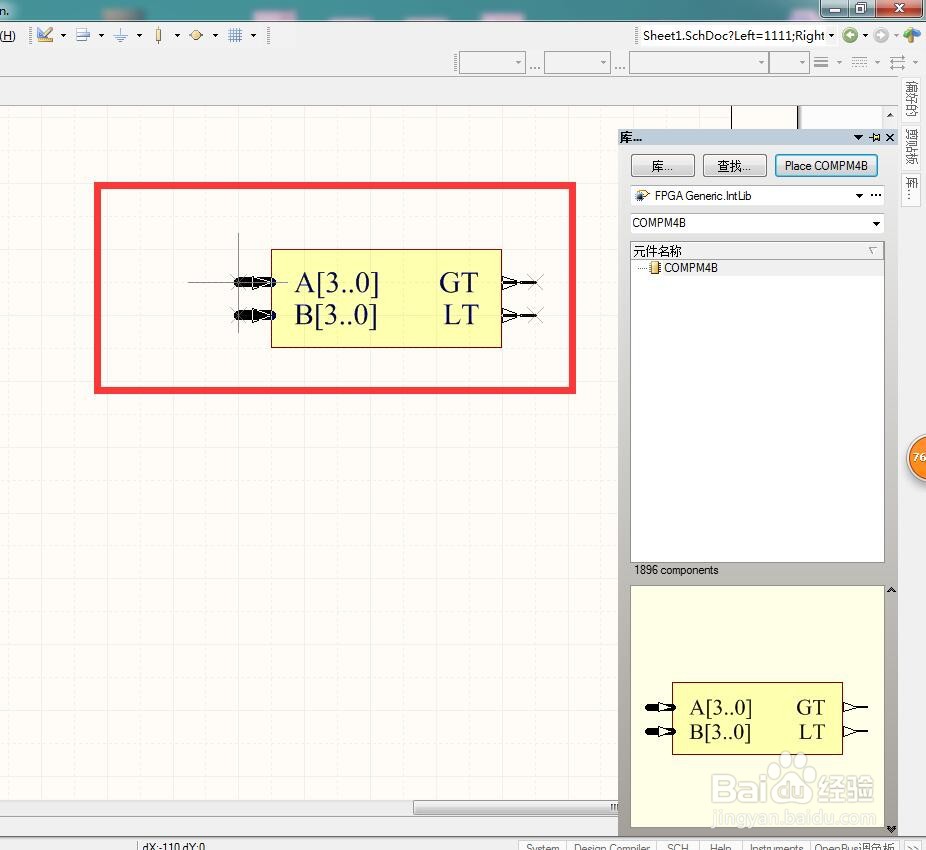Open the FPGA Generic.IntLib library dropdown

859,196
